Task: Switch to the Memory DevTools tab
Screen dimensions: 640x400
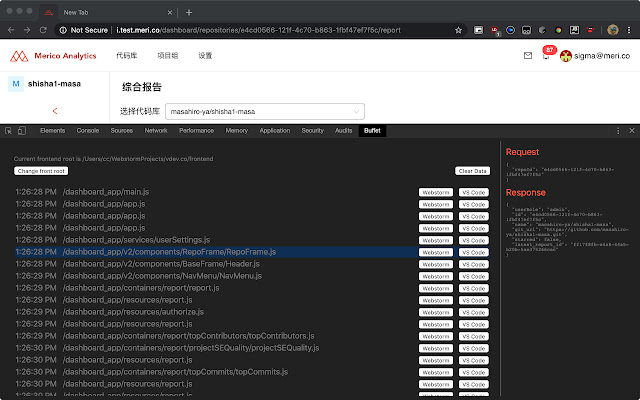Action: (x=237, y=131)
